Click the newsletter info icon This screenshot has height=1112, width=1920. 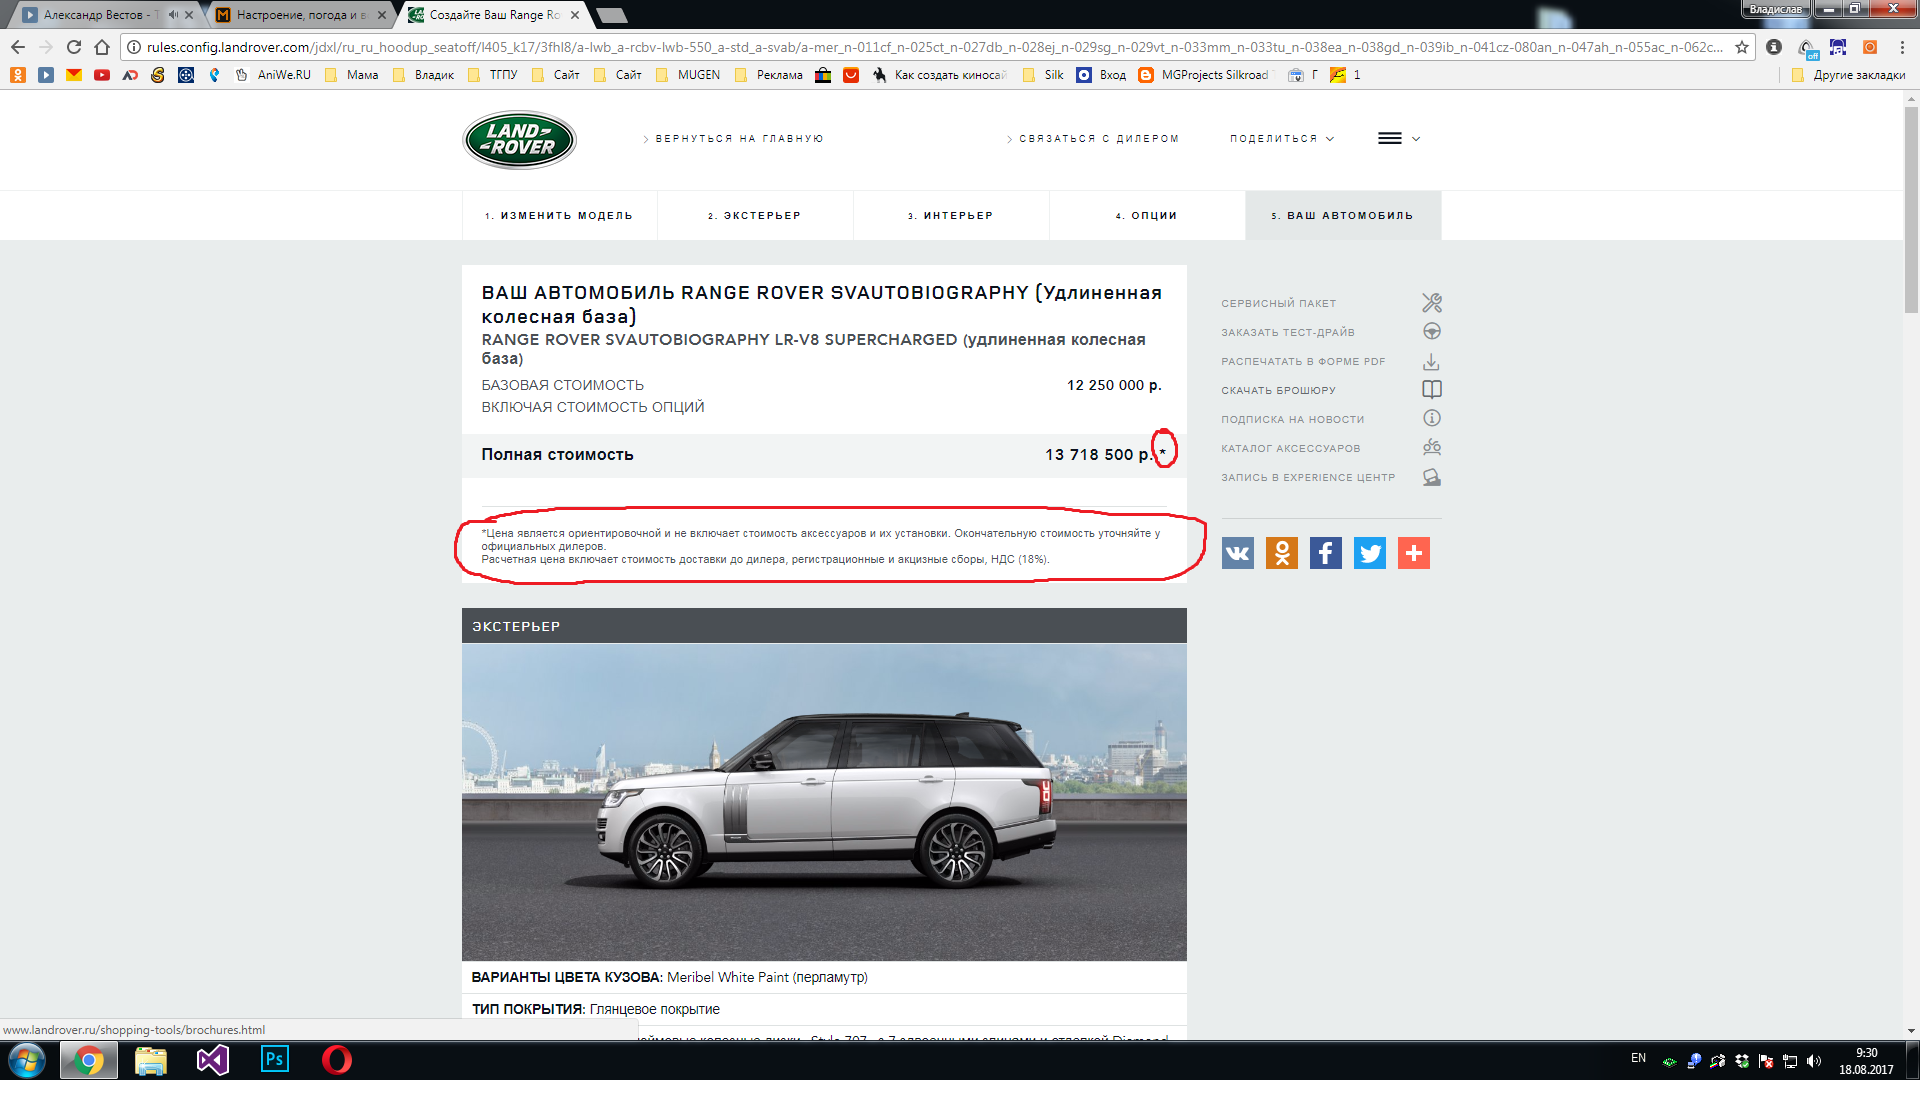coord(1432,418)
